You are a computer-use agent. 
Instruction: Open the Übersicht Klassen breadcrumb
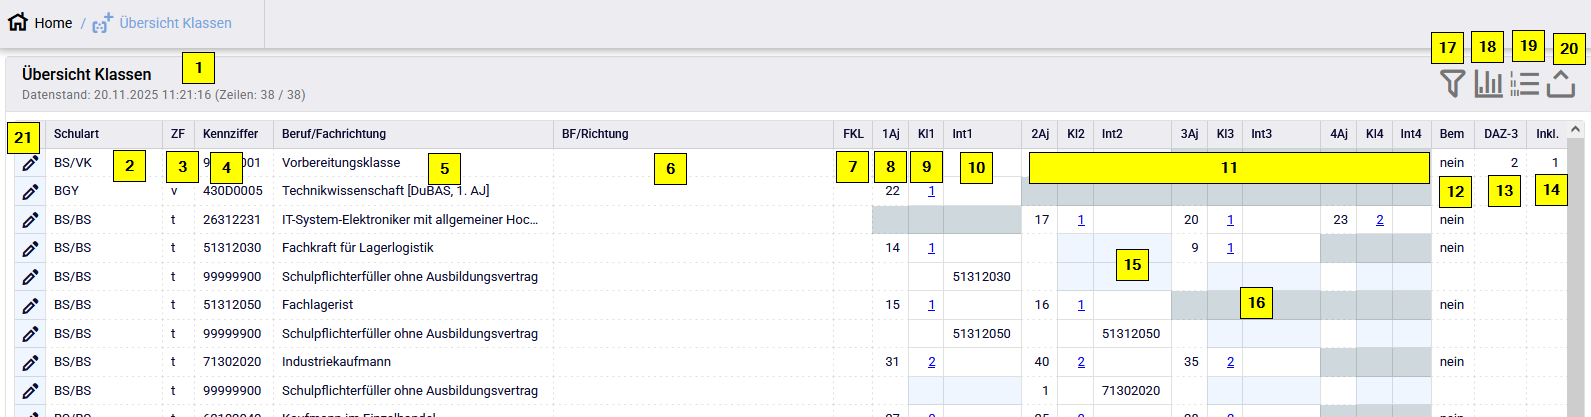[175, 23]
